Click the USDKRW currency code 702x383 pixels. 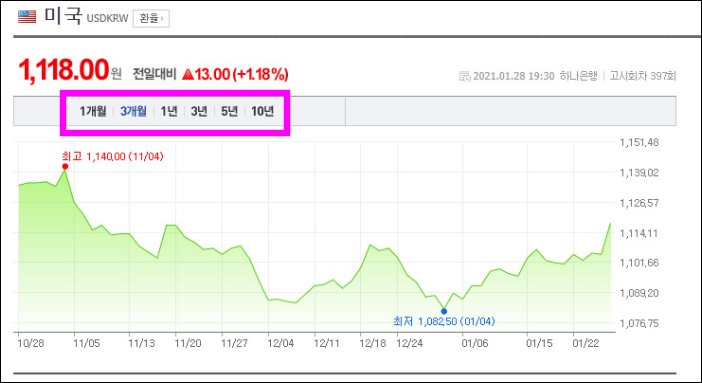(107, 18)
